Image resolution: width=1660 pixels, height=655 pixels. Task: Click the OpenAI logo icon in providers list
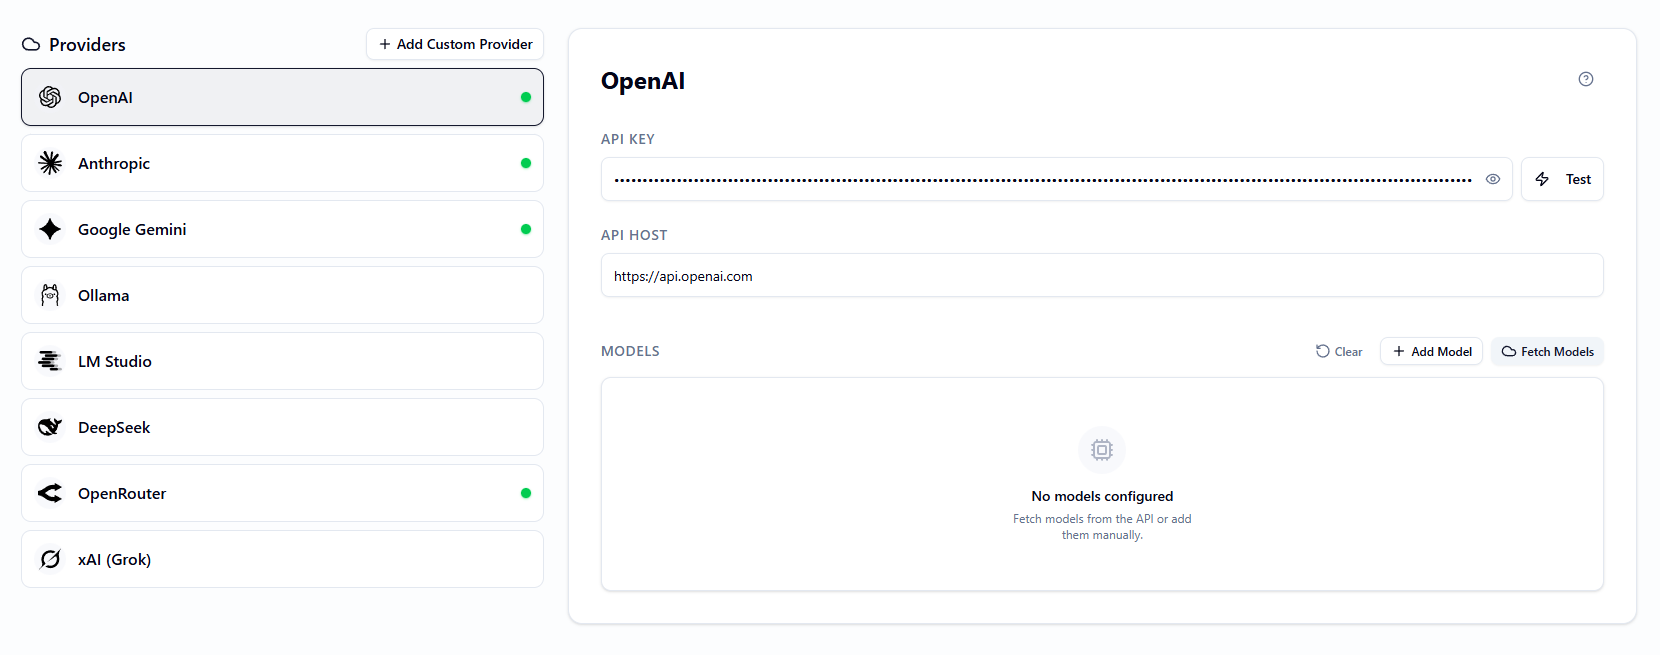[x=50, y=97]
